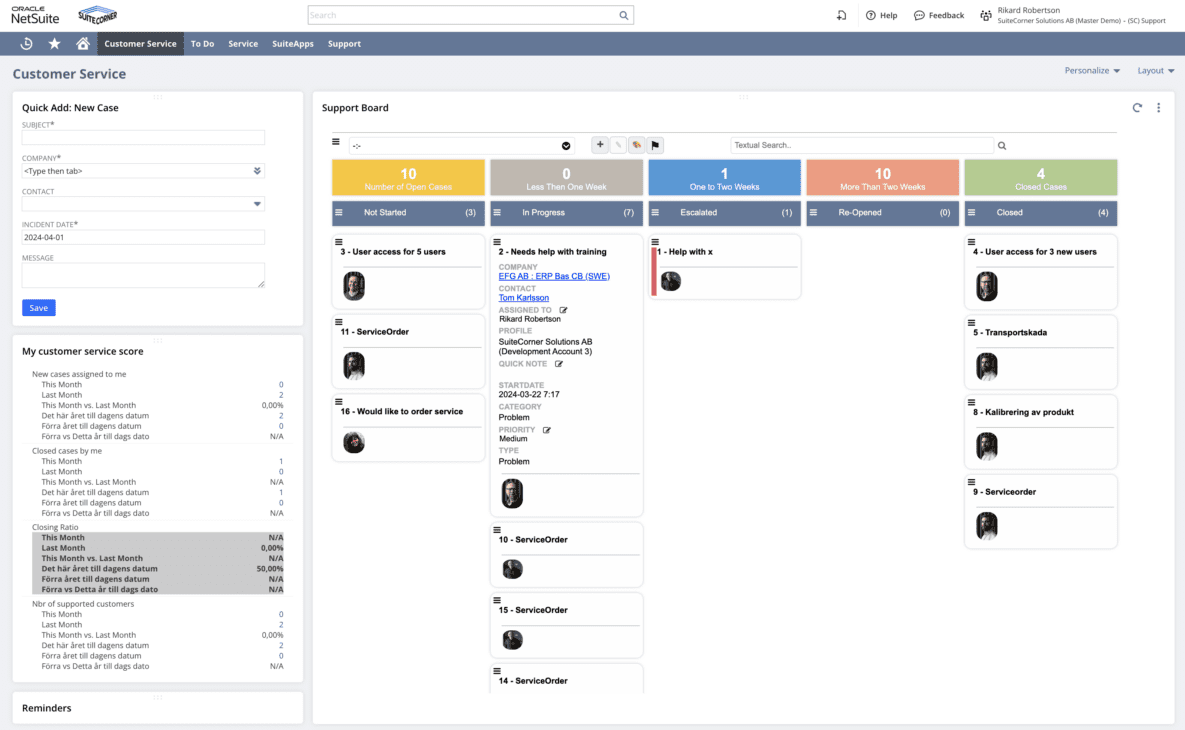Open the Shortcuts star icon
This screenshot has height=730, width=1185.
pos(54,44)
